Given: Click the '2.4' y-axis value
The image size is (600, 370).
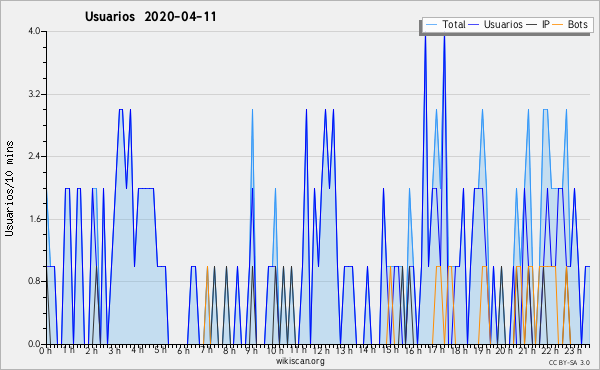Looking at the screenshot, I should [34, 156].
